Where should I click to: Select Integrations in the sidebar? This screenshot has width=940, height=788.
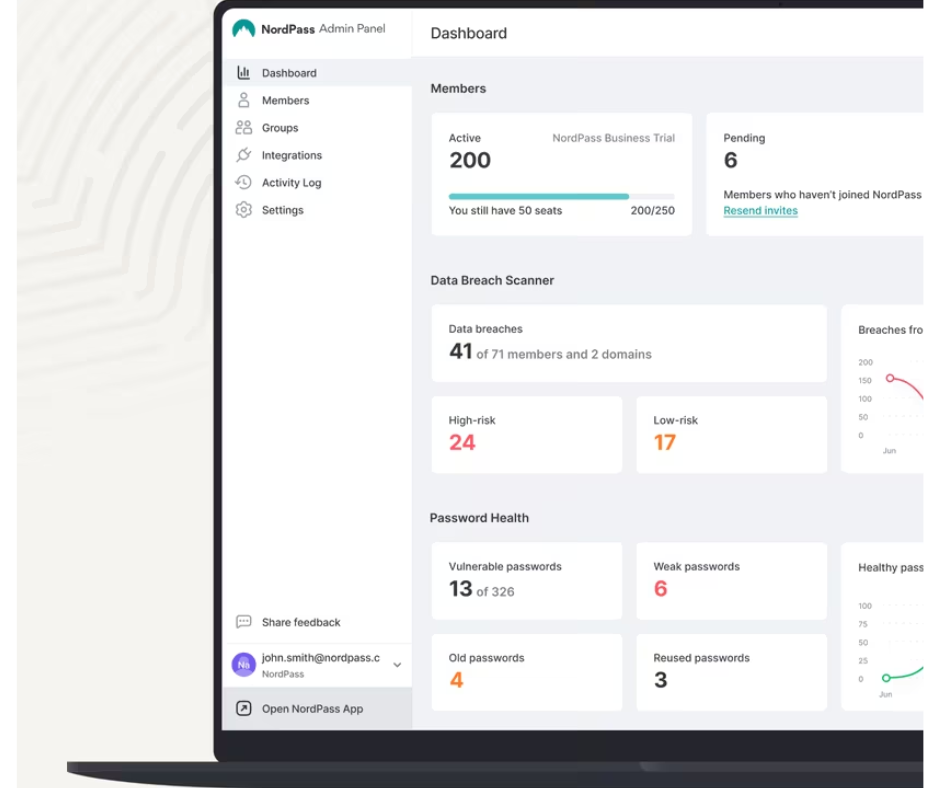[317, 155]
